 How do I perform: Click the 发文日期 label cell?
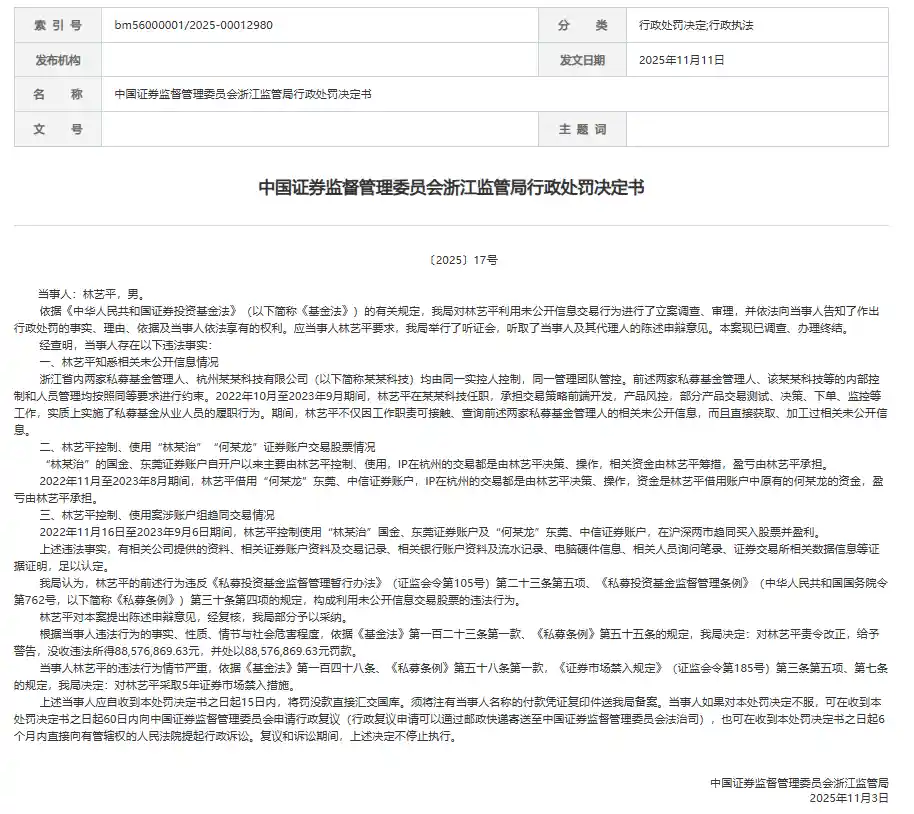click(585, 59)
